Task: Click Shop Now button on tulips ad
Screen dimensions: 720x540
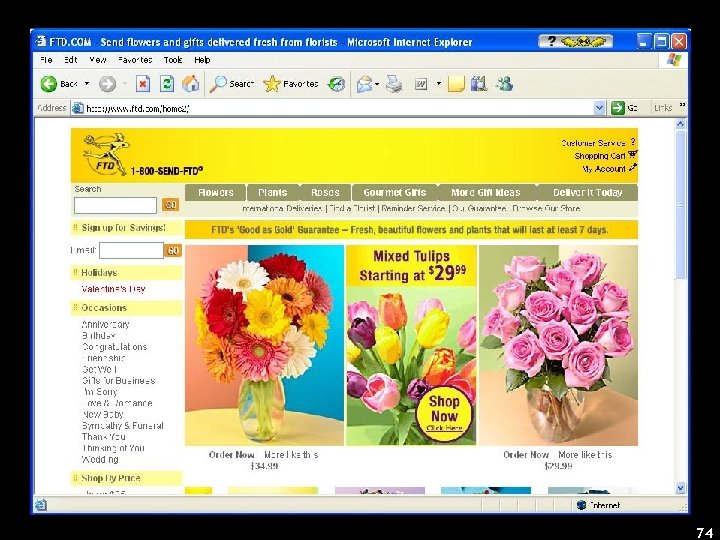Action: click(444, 415)
